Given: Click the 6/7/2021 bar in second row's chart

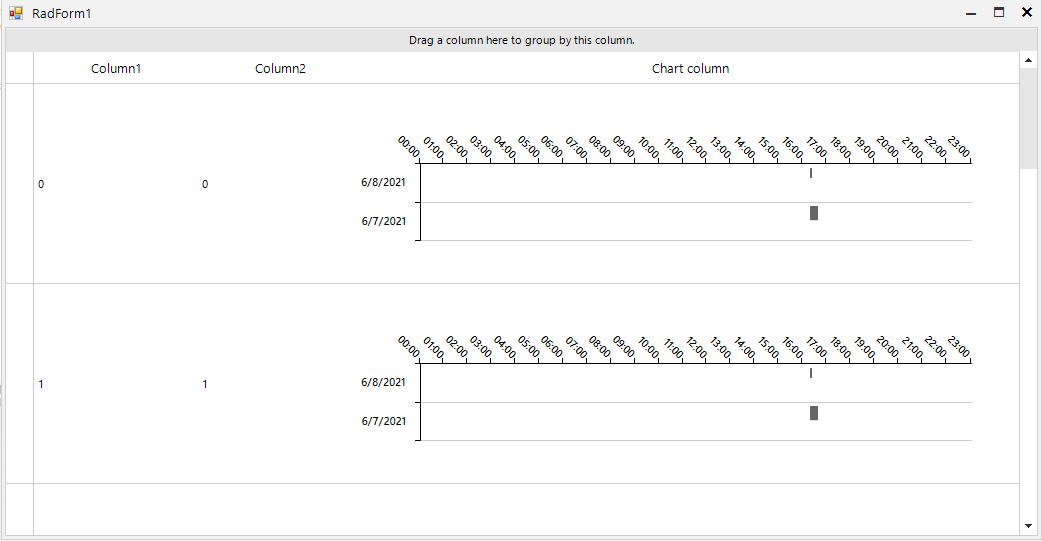Looking at the screenshot, I should 814,413.
